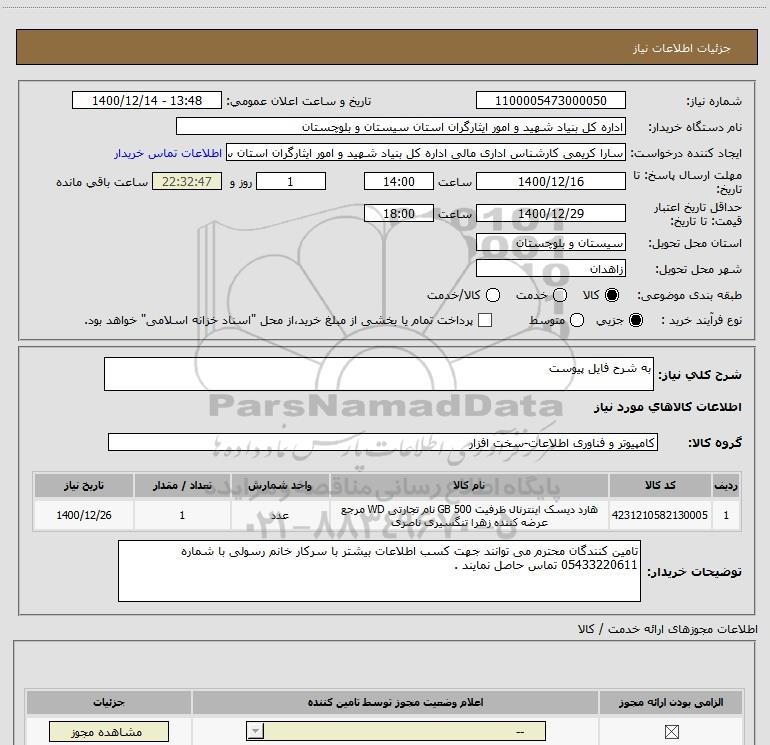The width and height of the screenshot is (770, 745).
Task: Click the hard disk product name cell
Action: click(x=469, y=515)
